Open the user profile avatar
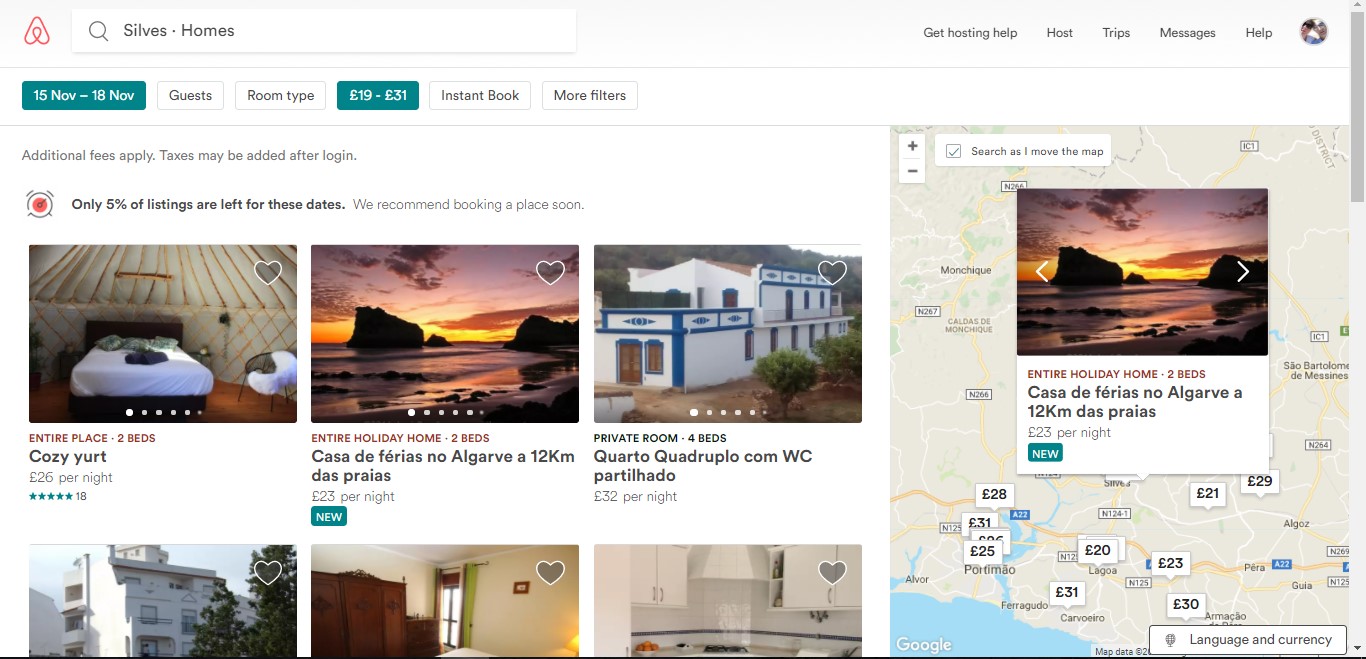This screenshot has height=659, width=1366. [1313, 32]
